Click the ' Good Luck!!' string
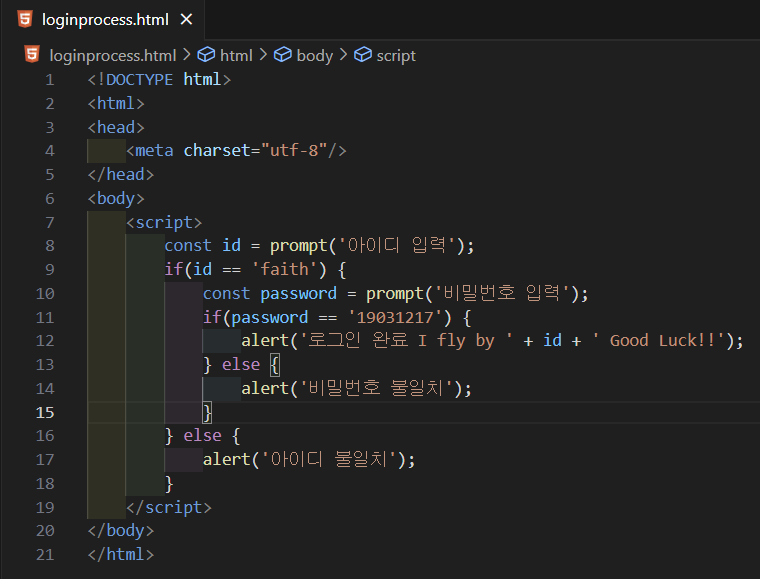Viewport: 760px width, 579px height. coord(658,341)
